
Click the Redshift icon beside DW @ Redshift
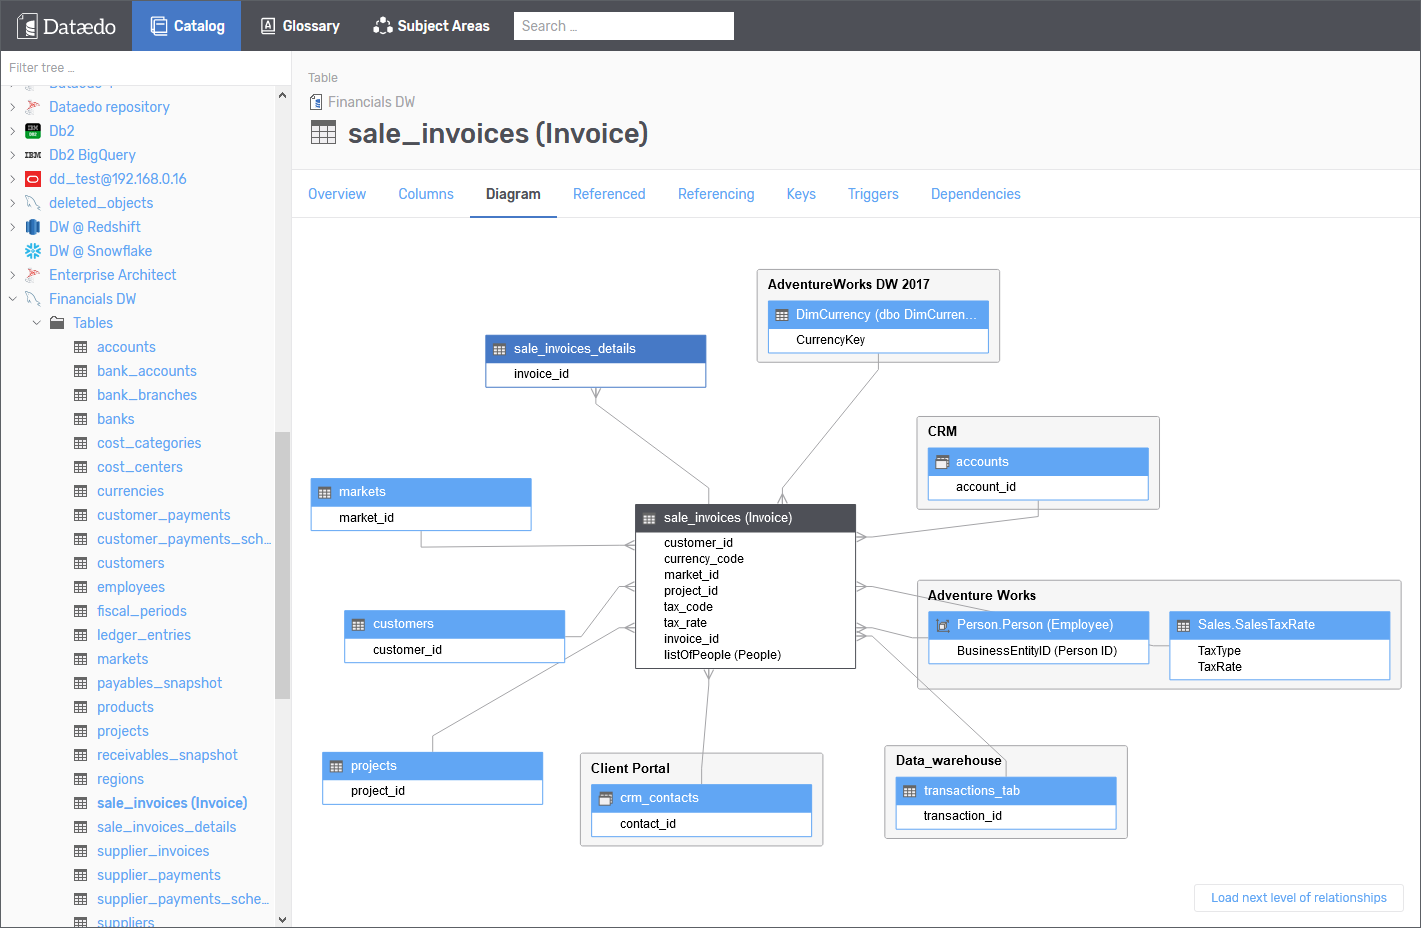[x=33, y=227]
